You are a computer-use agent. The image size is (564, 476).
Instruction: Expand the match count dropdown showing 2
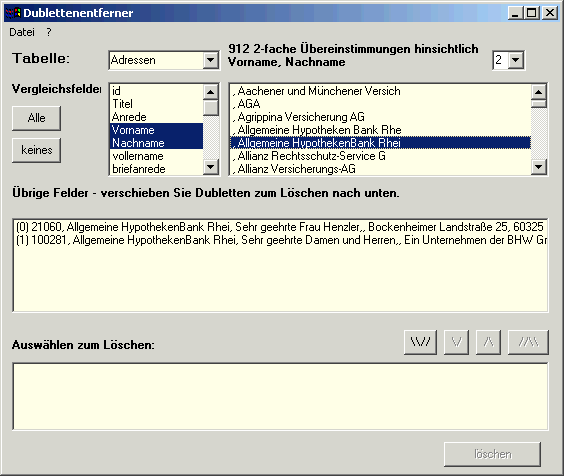point(515,60)
